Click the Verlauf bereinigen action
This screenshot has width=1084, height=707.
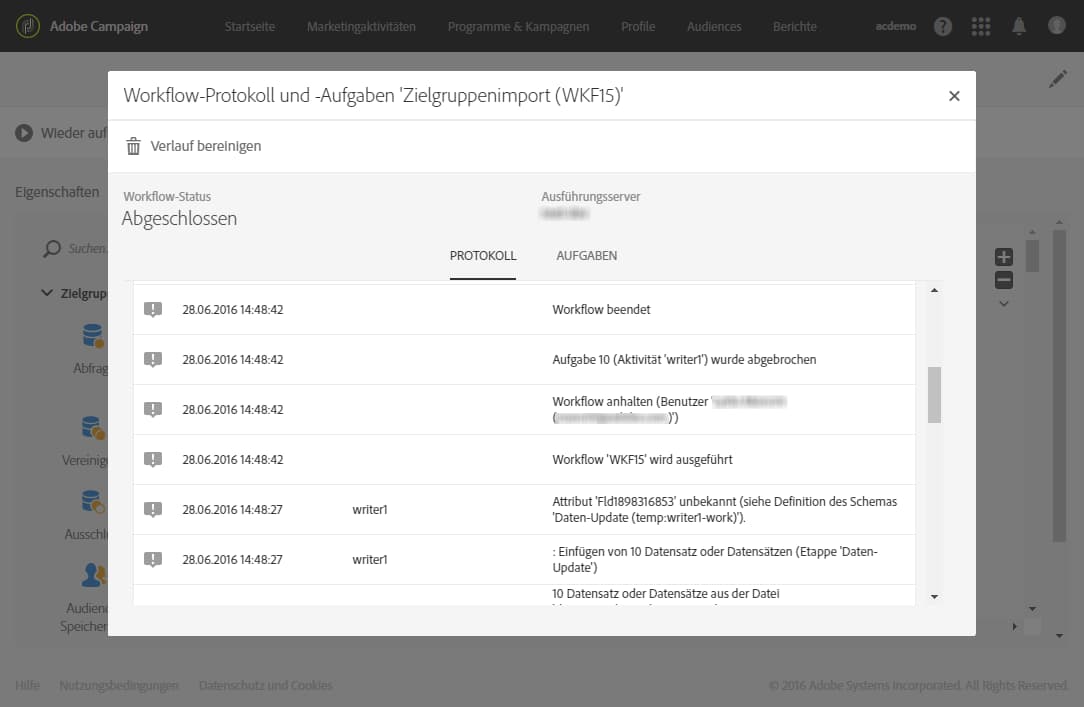pos(205,145)
